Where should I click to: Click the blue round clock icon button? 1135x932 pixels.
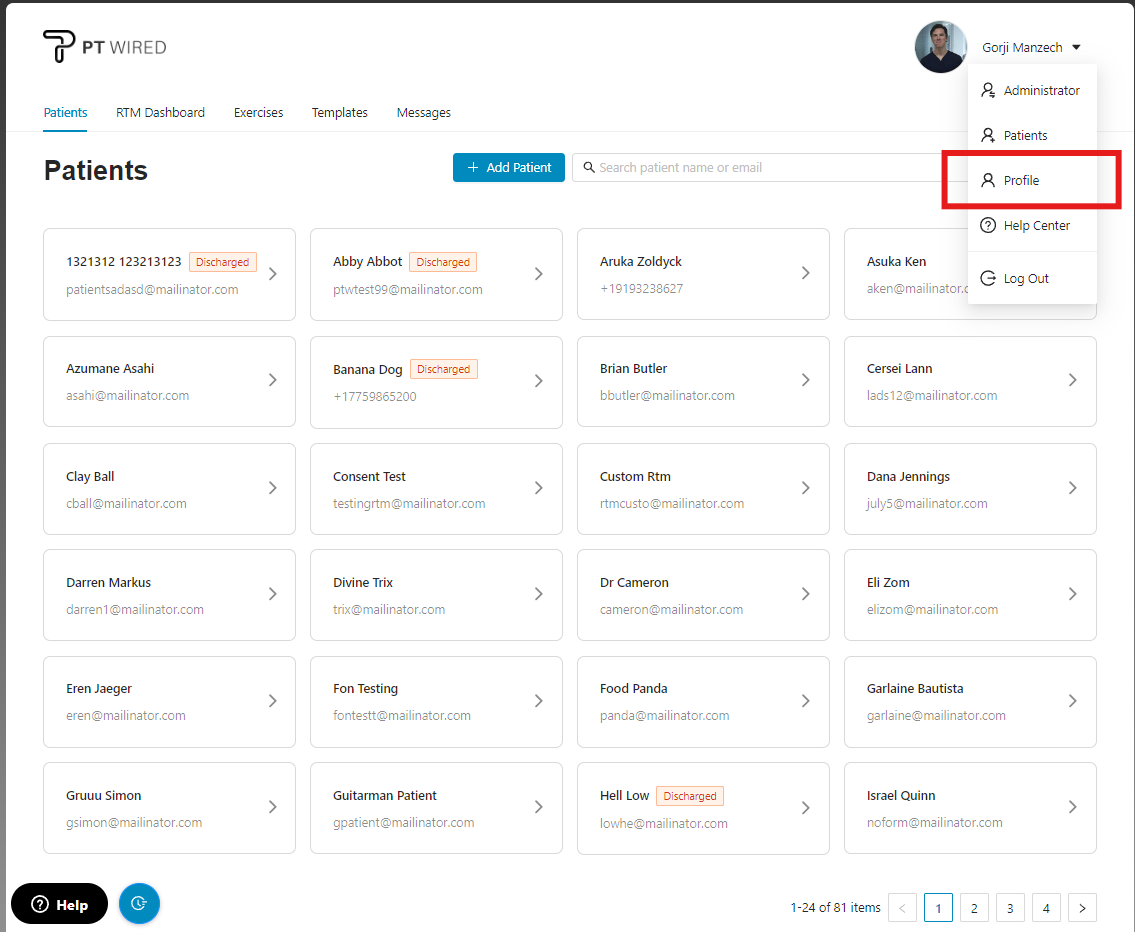click(x=139, y=903)
